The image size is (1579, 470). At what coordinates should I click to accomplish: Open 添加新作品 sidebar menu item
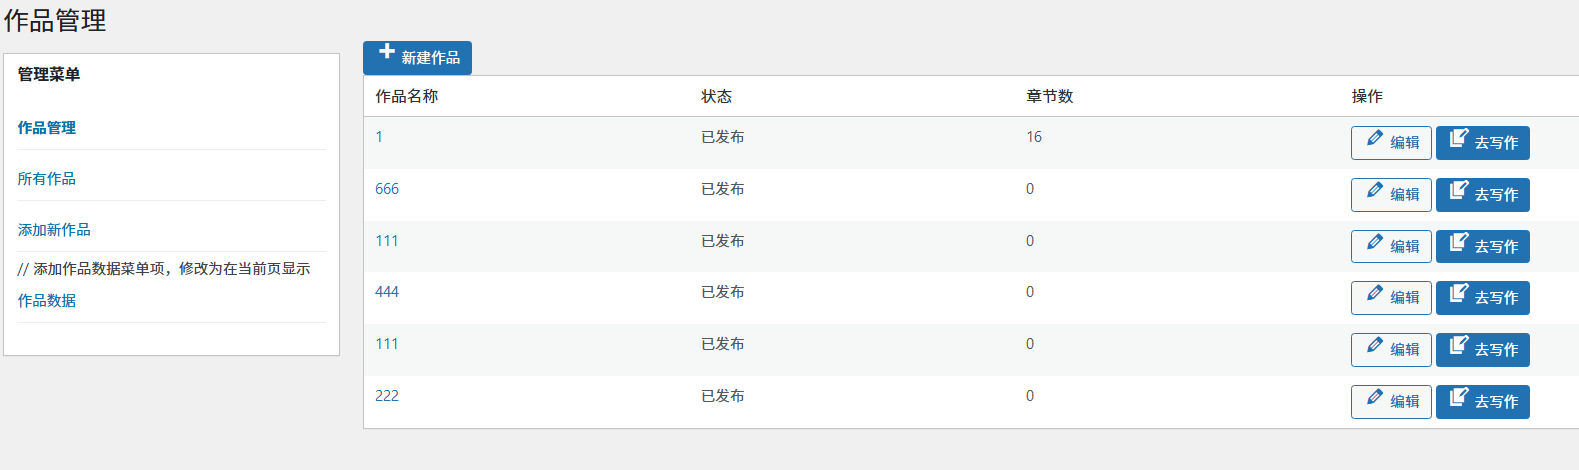(x=54, y=230)
